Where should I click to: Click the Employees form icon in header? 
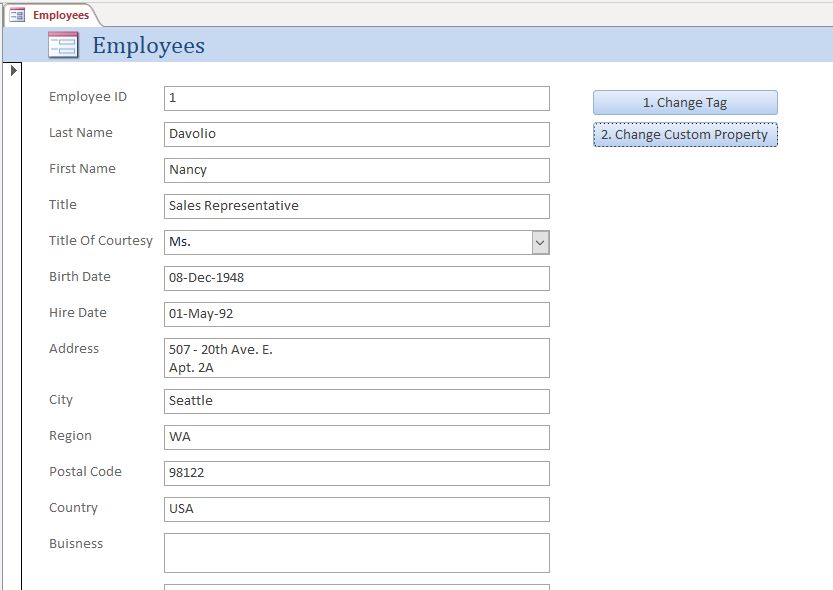[63, 45]
